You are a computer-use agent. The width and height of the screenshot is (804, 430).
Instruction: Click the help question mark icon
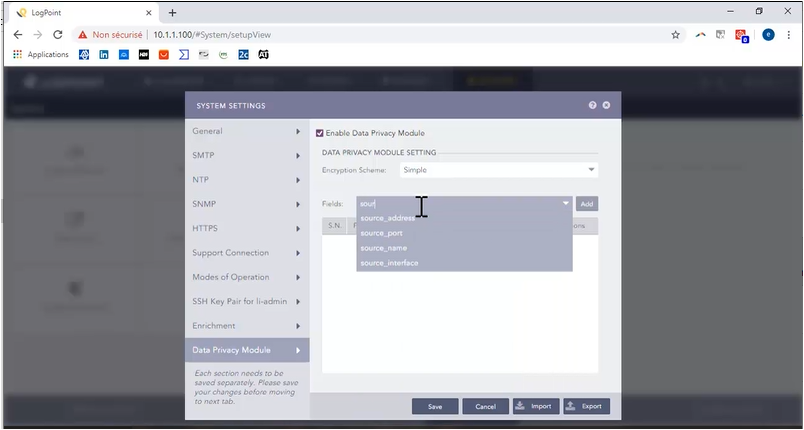pyautogui.click(x=592, y=105)
